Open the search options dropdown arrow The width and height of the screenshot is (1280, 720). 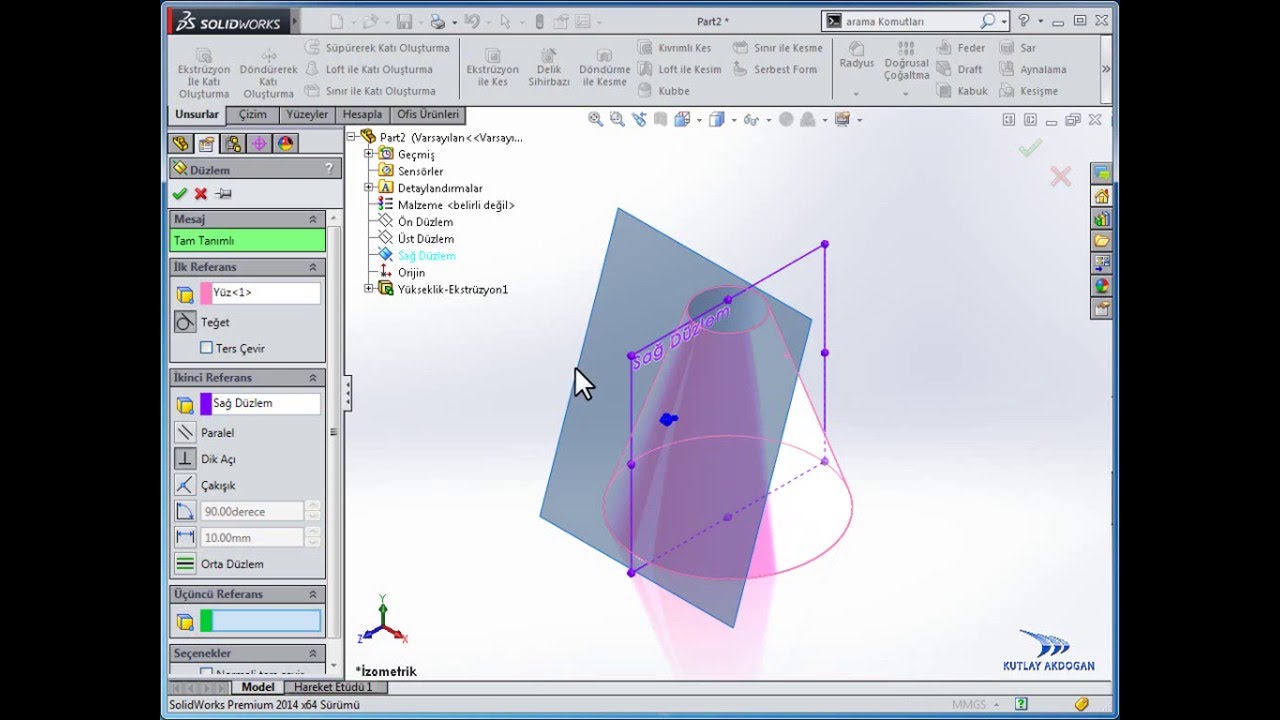[1003, 21]
